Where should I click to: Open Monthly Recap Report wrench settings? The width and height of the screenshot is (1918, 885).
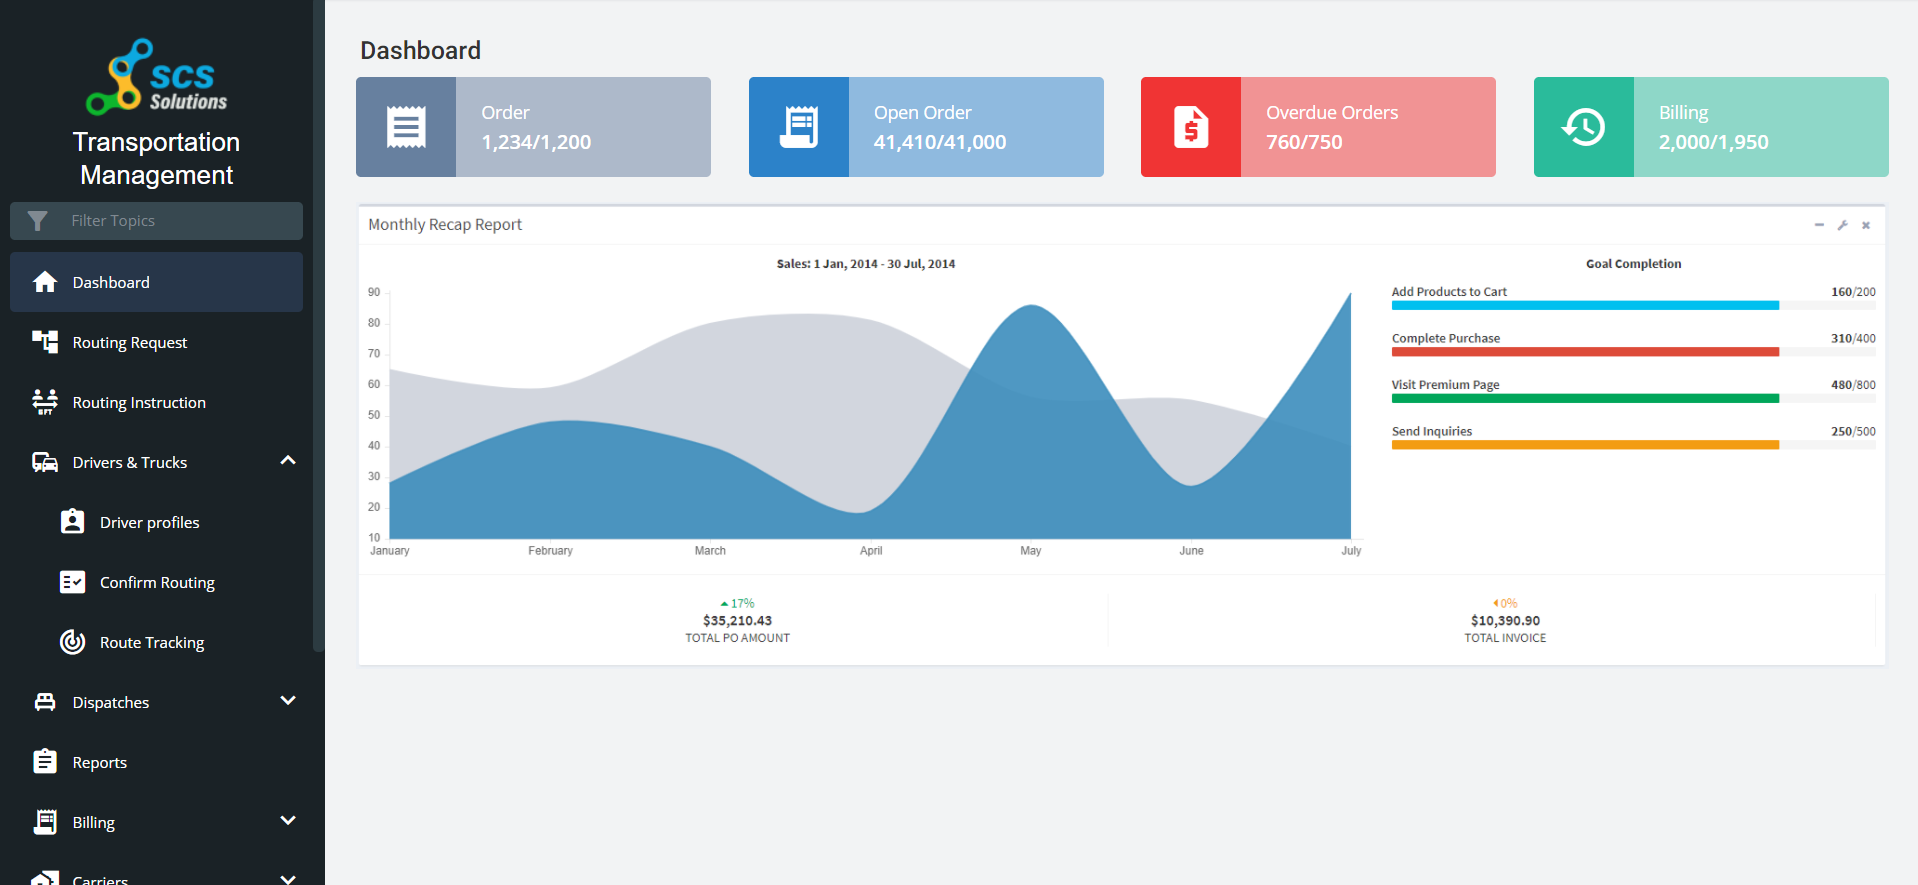[x=1842, y=225]
